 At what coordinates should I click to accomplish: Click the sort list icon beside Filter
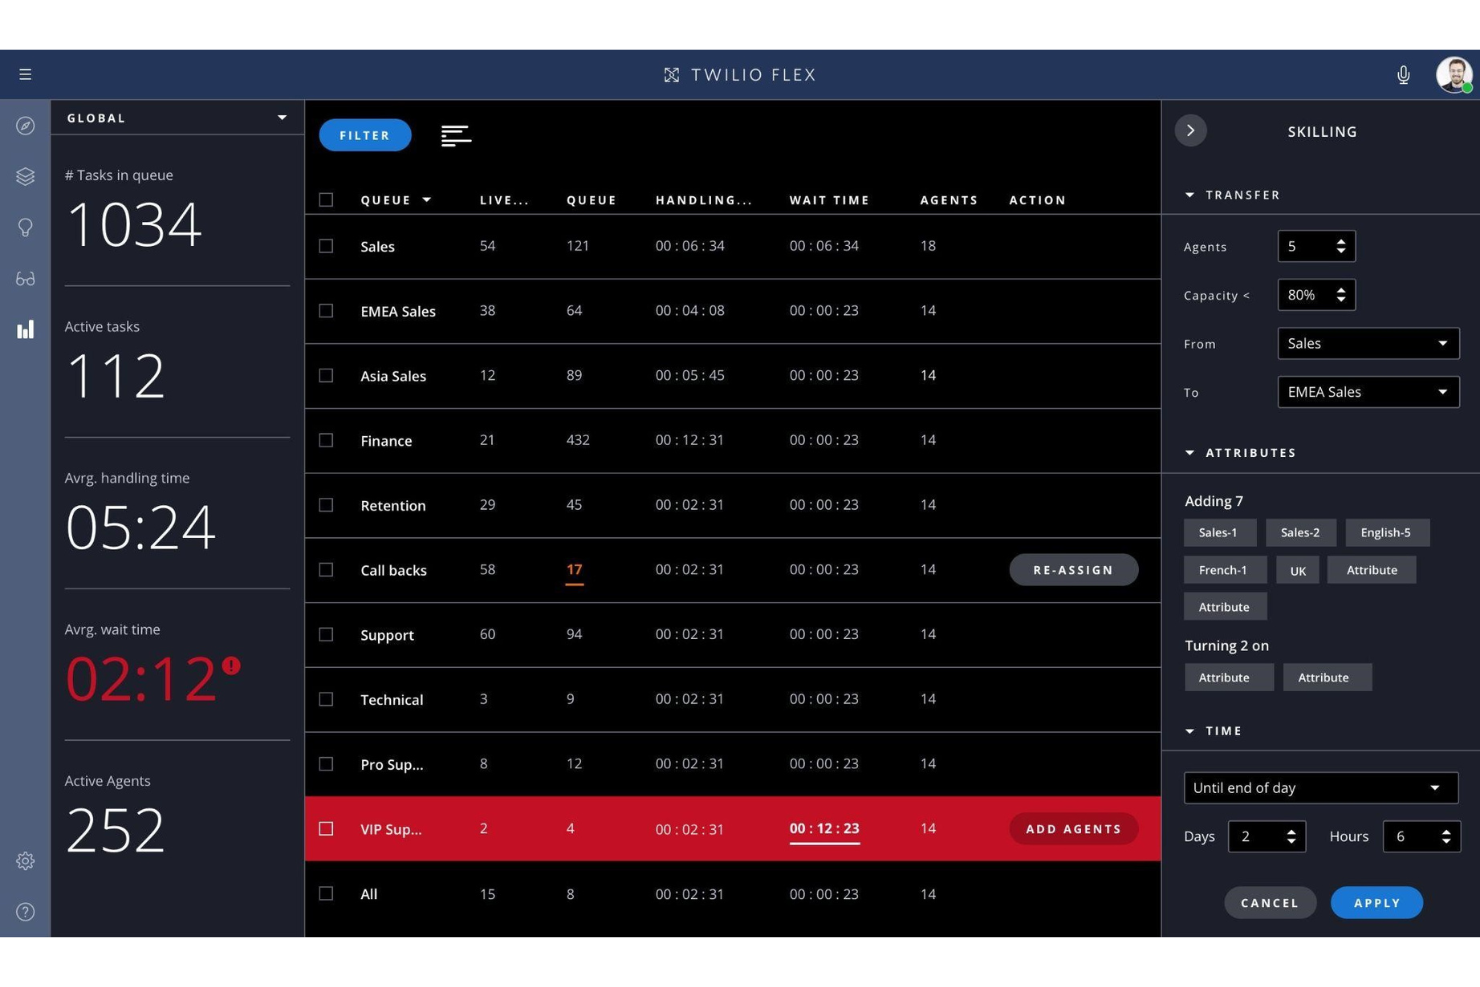coord(456,135)
